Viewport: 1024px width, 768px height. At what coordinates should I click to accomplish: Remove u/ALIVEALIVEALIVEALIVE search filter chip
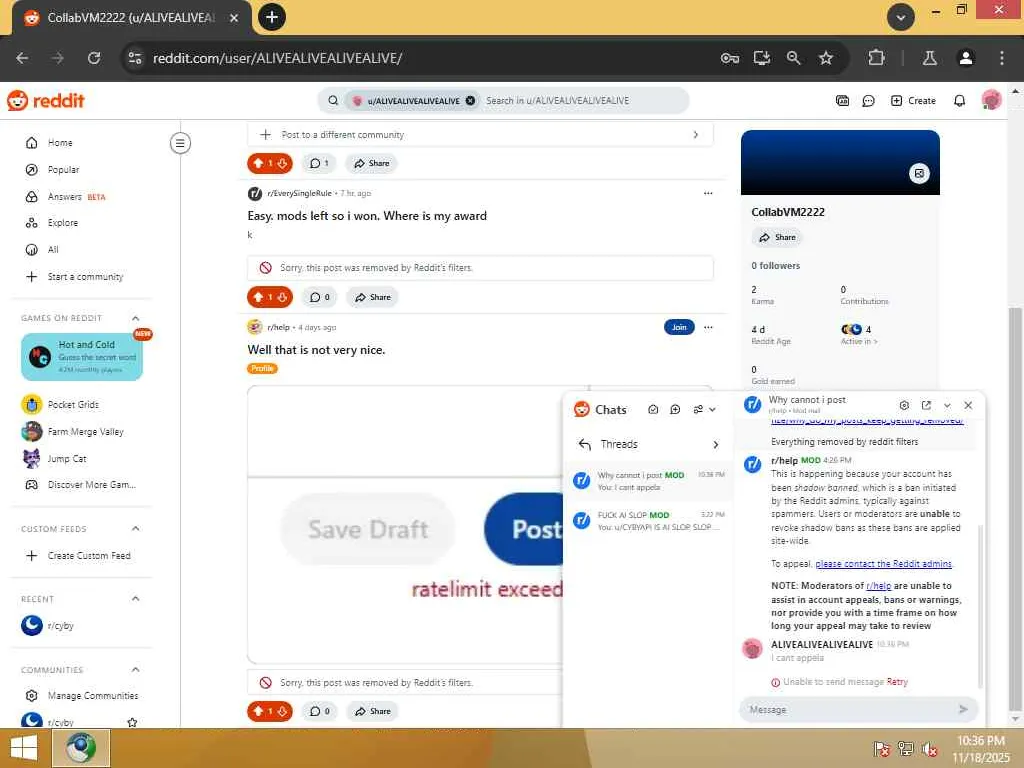[x=470, y=101]
